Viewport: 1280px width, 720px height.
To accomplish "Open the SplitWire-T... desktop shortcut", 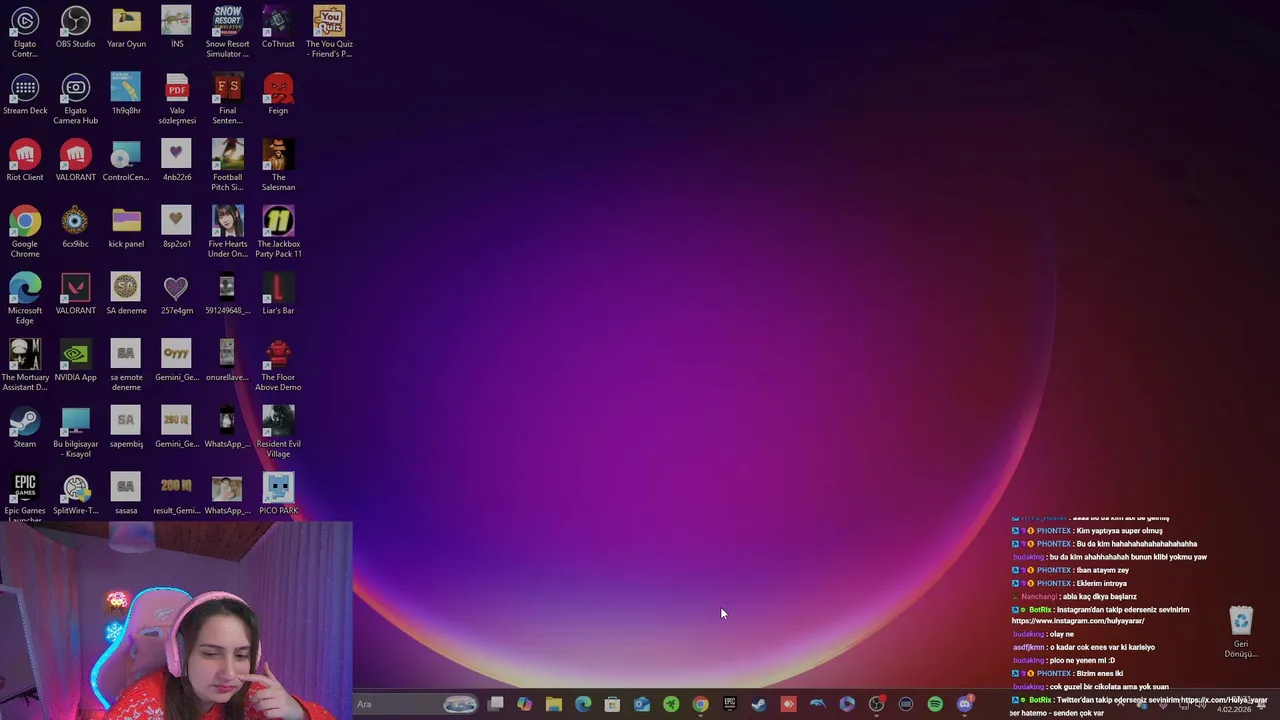I will [75, 495].
